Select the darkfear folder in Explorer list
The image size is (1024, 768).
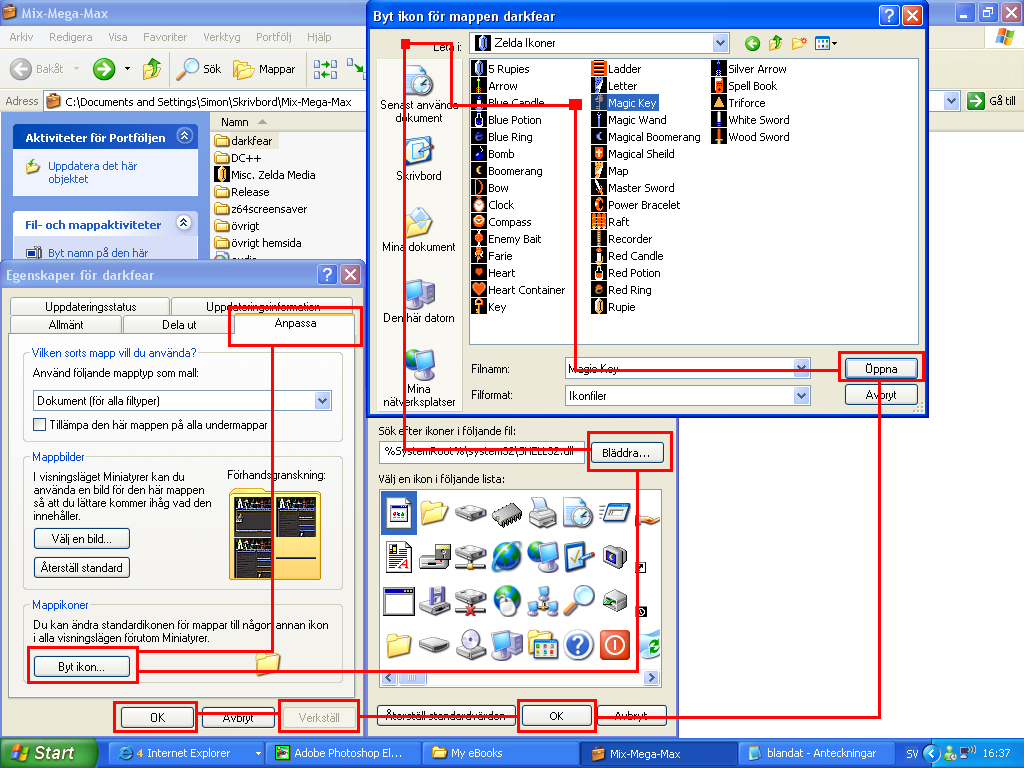(x=244, y=140)
